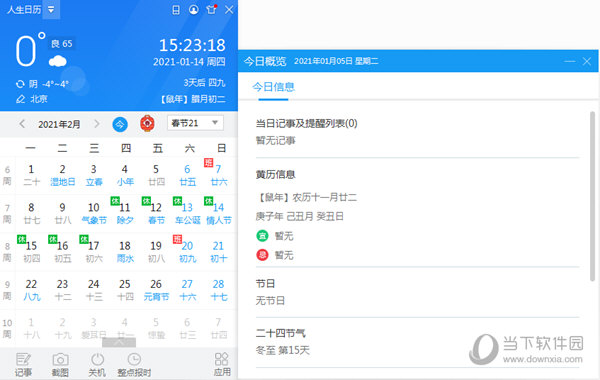
Task: Click the cloudy weather icon
Action: 58,60
